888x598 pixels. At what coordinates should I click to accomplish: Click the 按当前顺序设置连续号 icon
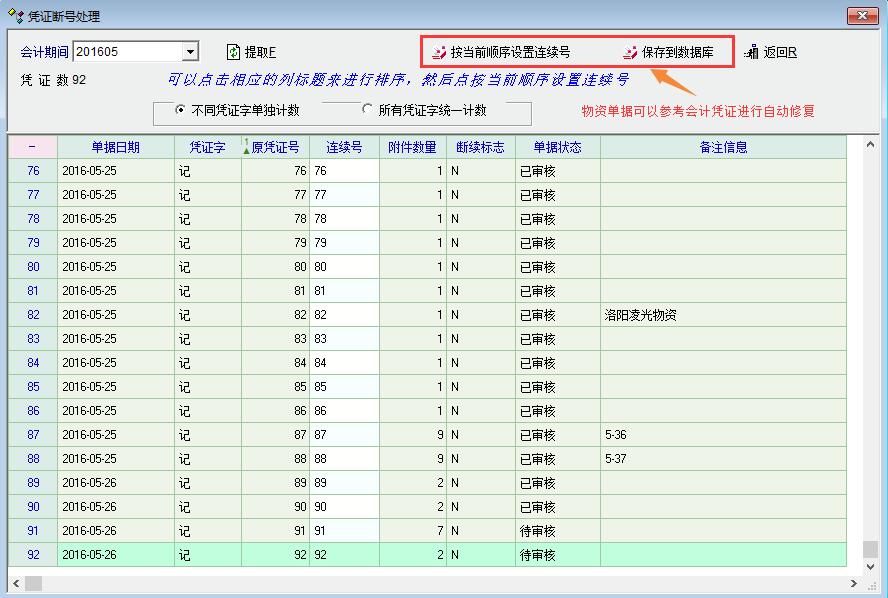(438, 52)
